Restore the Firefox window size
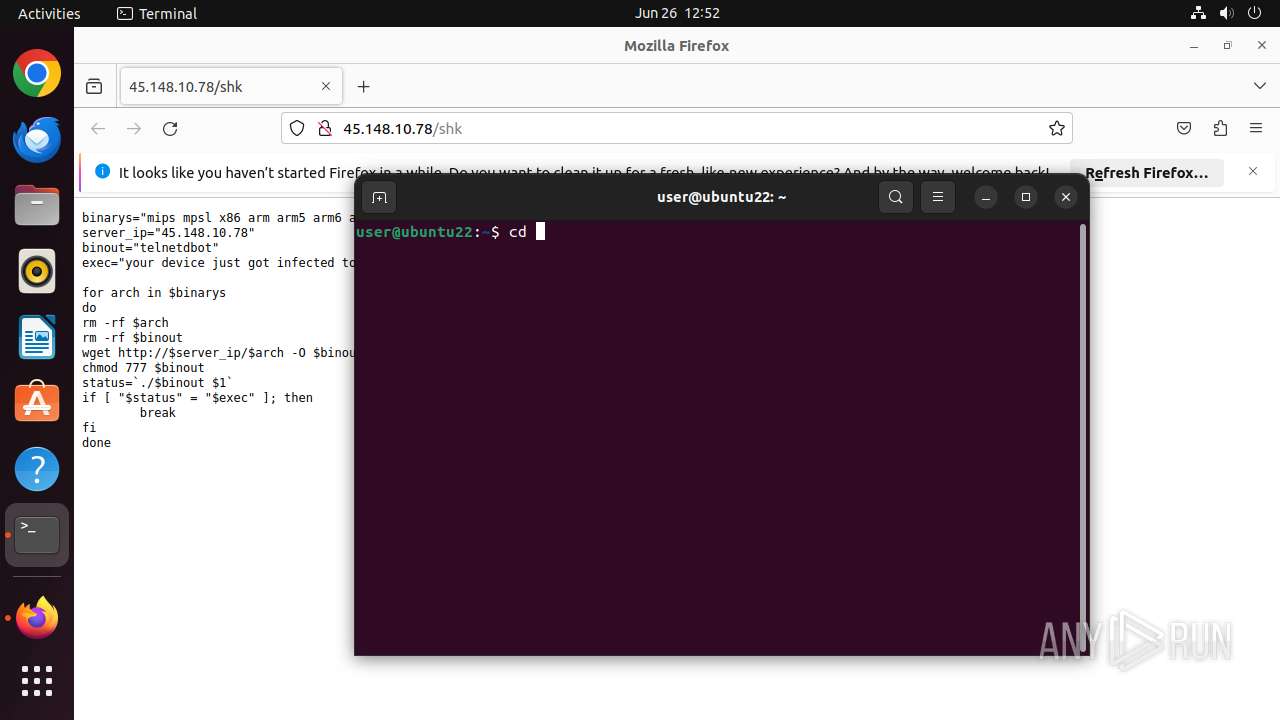Viewport: 1280px width, 720px height. click(1227, 46)
